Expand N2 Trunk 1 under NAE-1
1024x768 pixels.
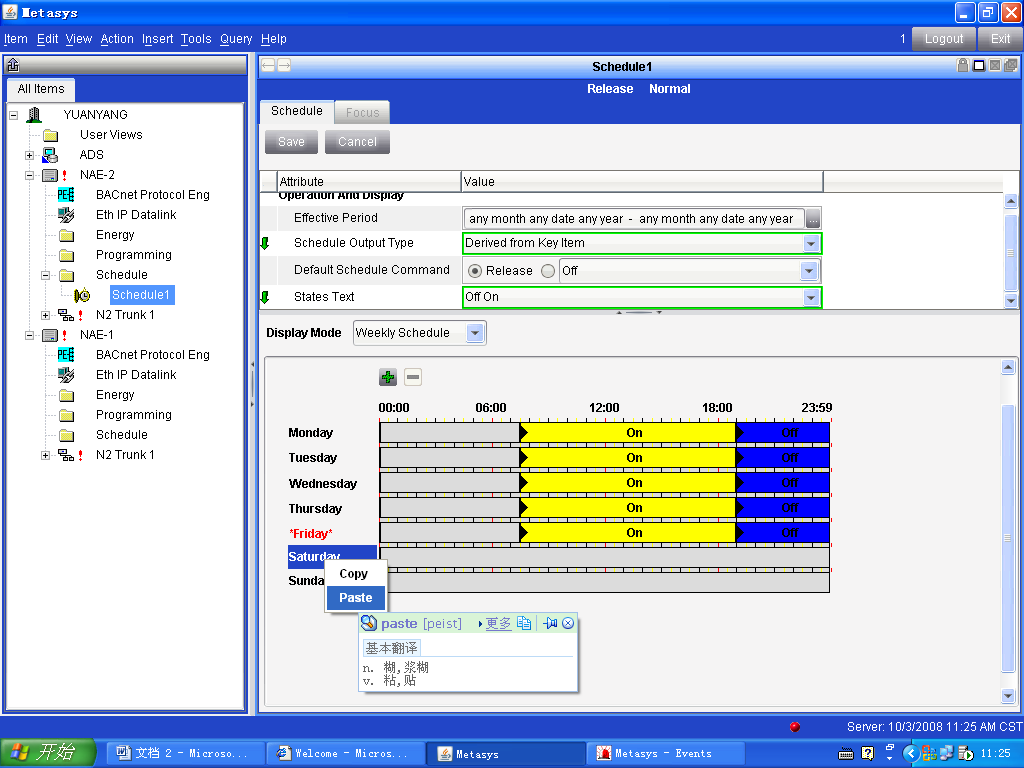pos(46,455)
